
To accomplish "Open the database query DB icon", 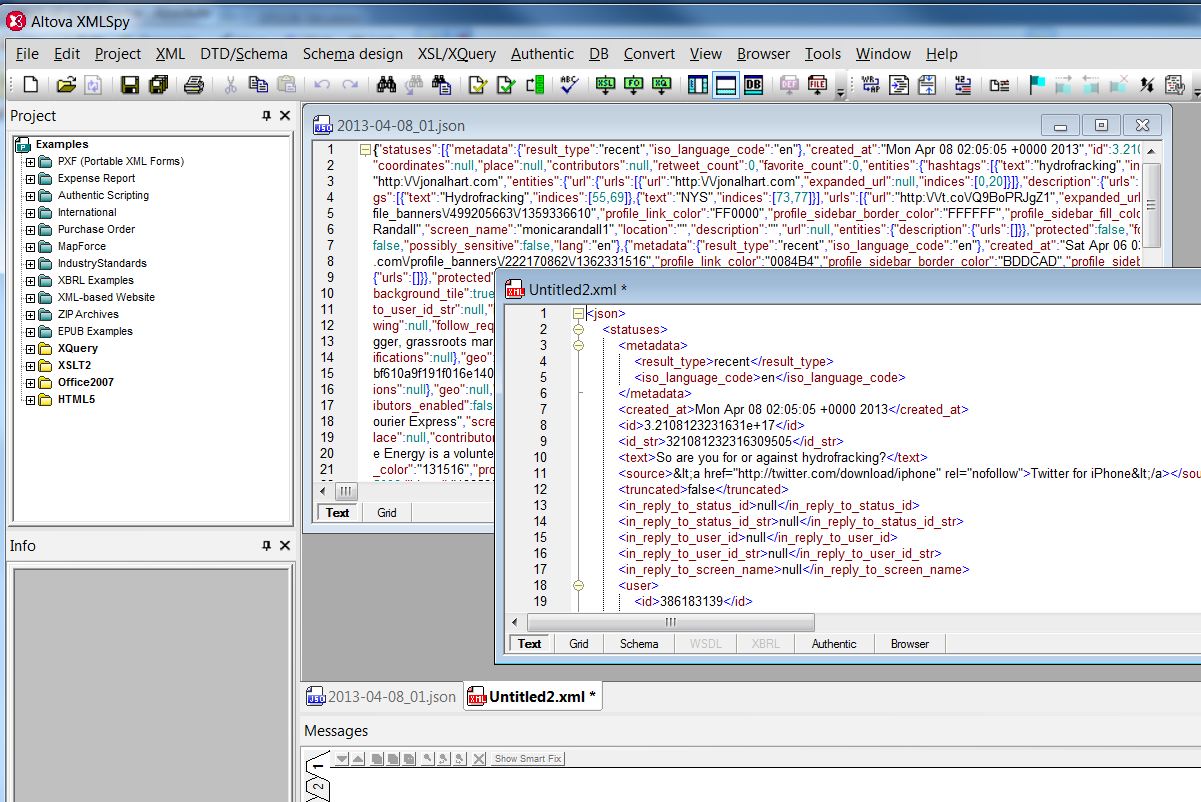I will pos(753,85).
